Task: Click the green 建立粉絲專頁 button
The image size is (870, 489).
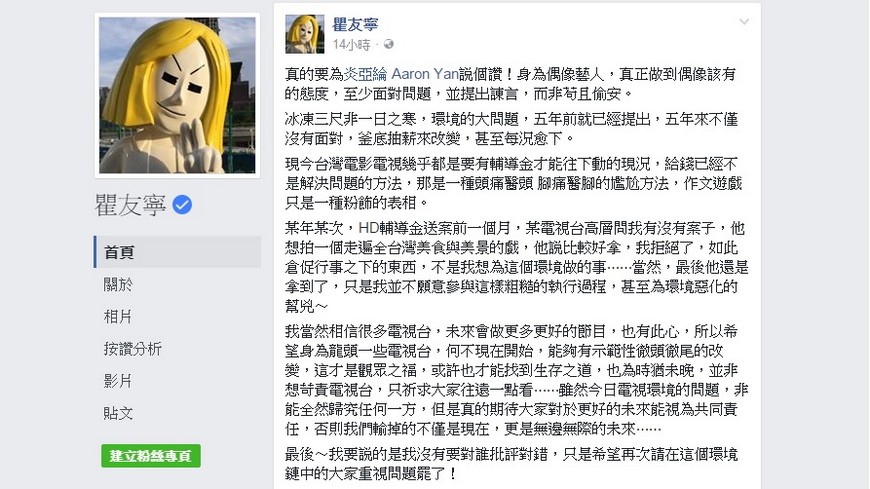Action: tap(151, 456)
